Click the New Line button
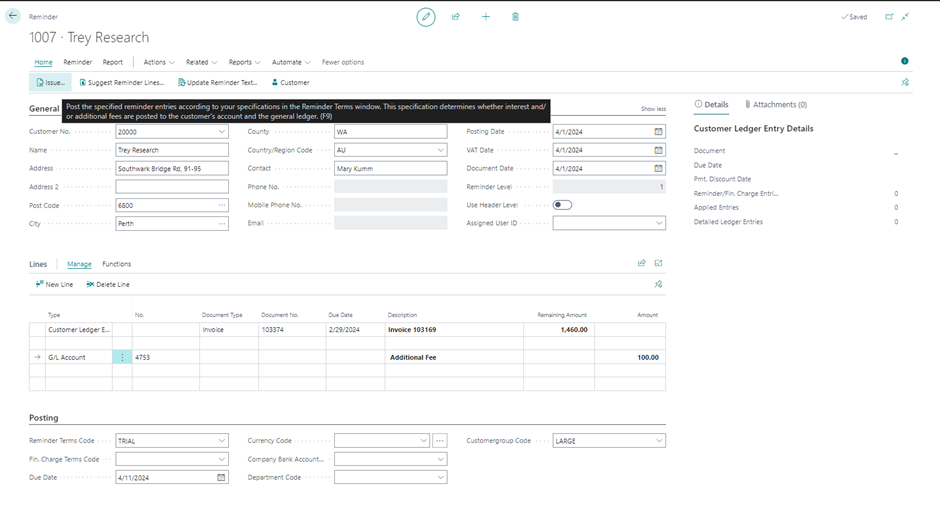This screenshot has width=940, height=511. [54, 284]
